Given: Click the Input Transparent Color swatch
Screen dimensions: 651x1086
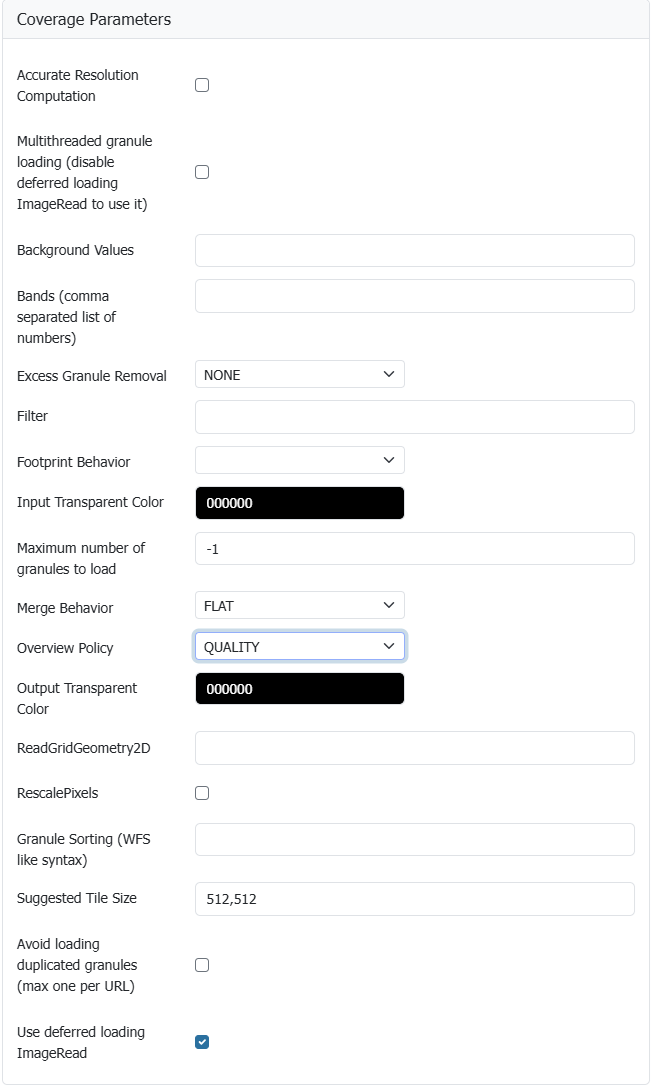Looking at the screenshot, I should (x=299, y=503).
